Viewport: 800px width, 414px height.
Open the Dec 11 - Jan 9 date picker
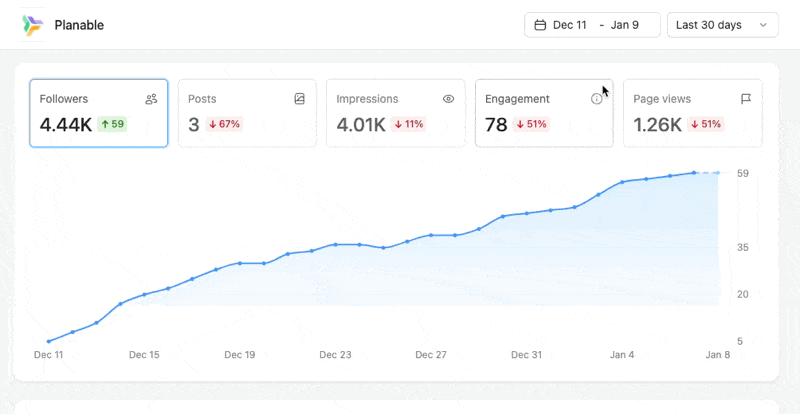click(x=592, y=25)
